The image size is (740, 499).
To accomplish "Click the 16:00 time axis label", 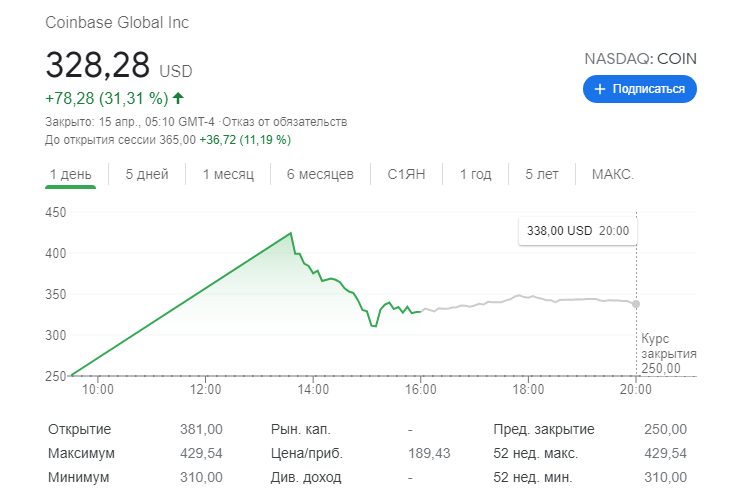I will [420, 389].
